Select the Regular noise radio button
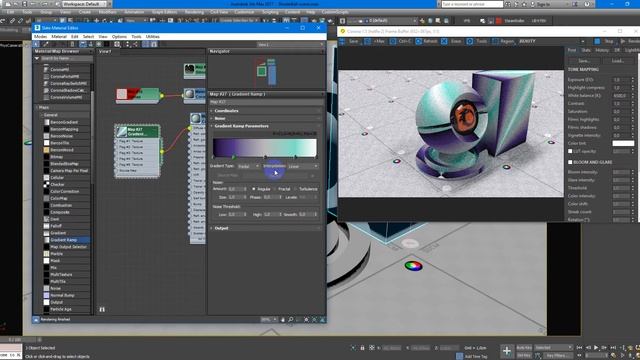 pos(253,189)
